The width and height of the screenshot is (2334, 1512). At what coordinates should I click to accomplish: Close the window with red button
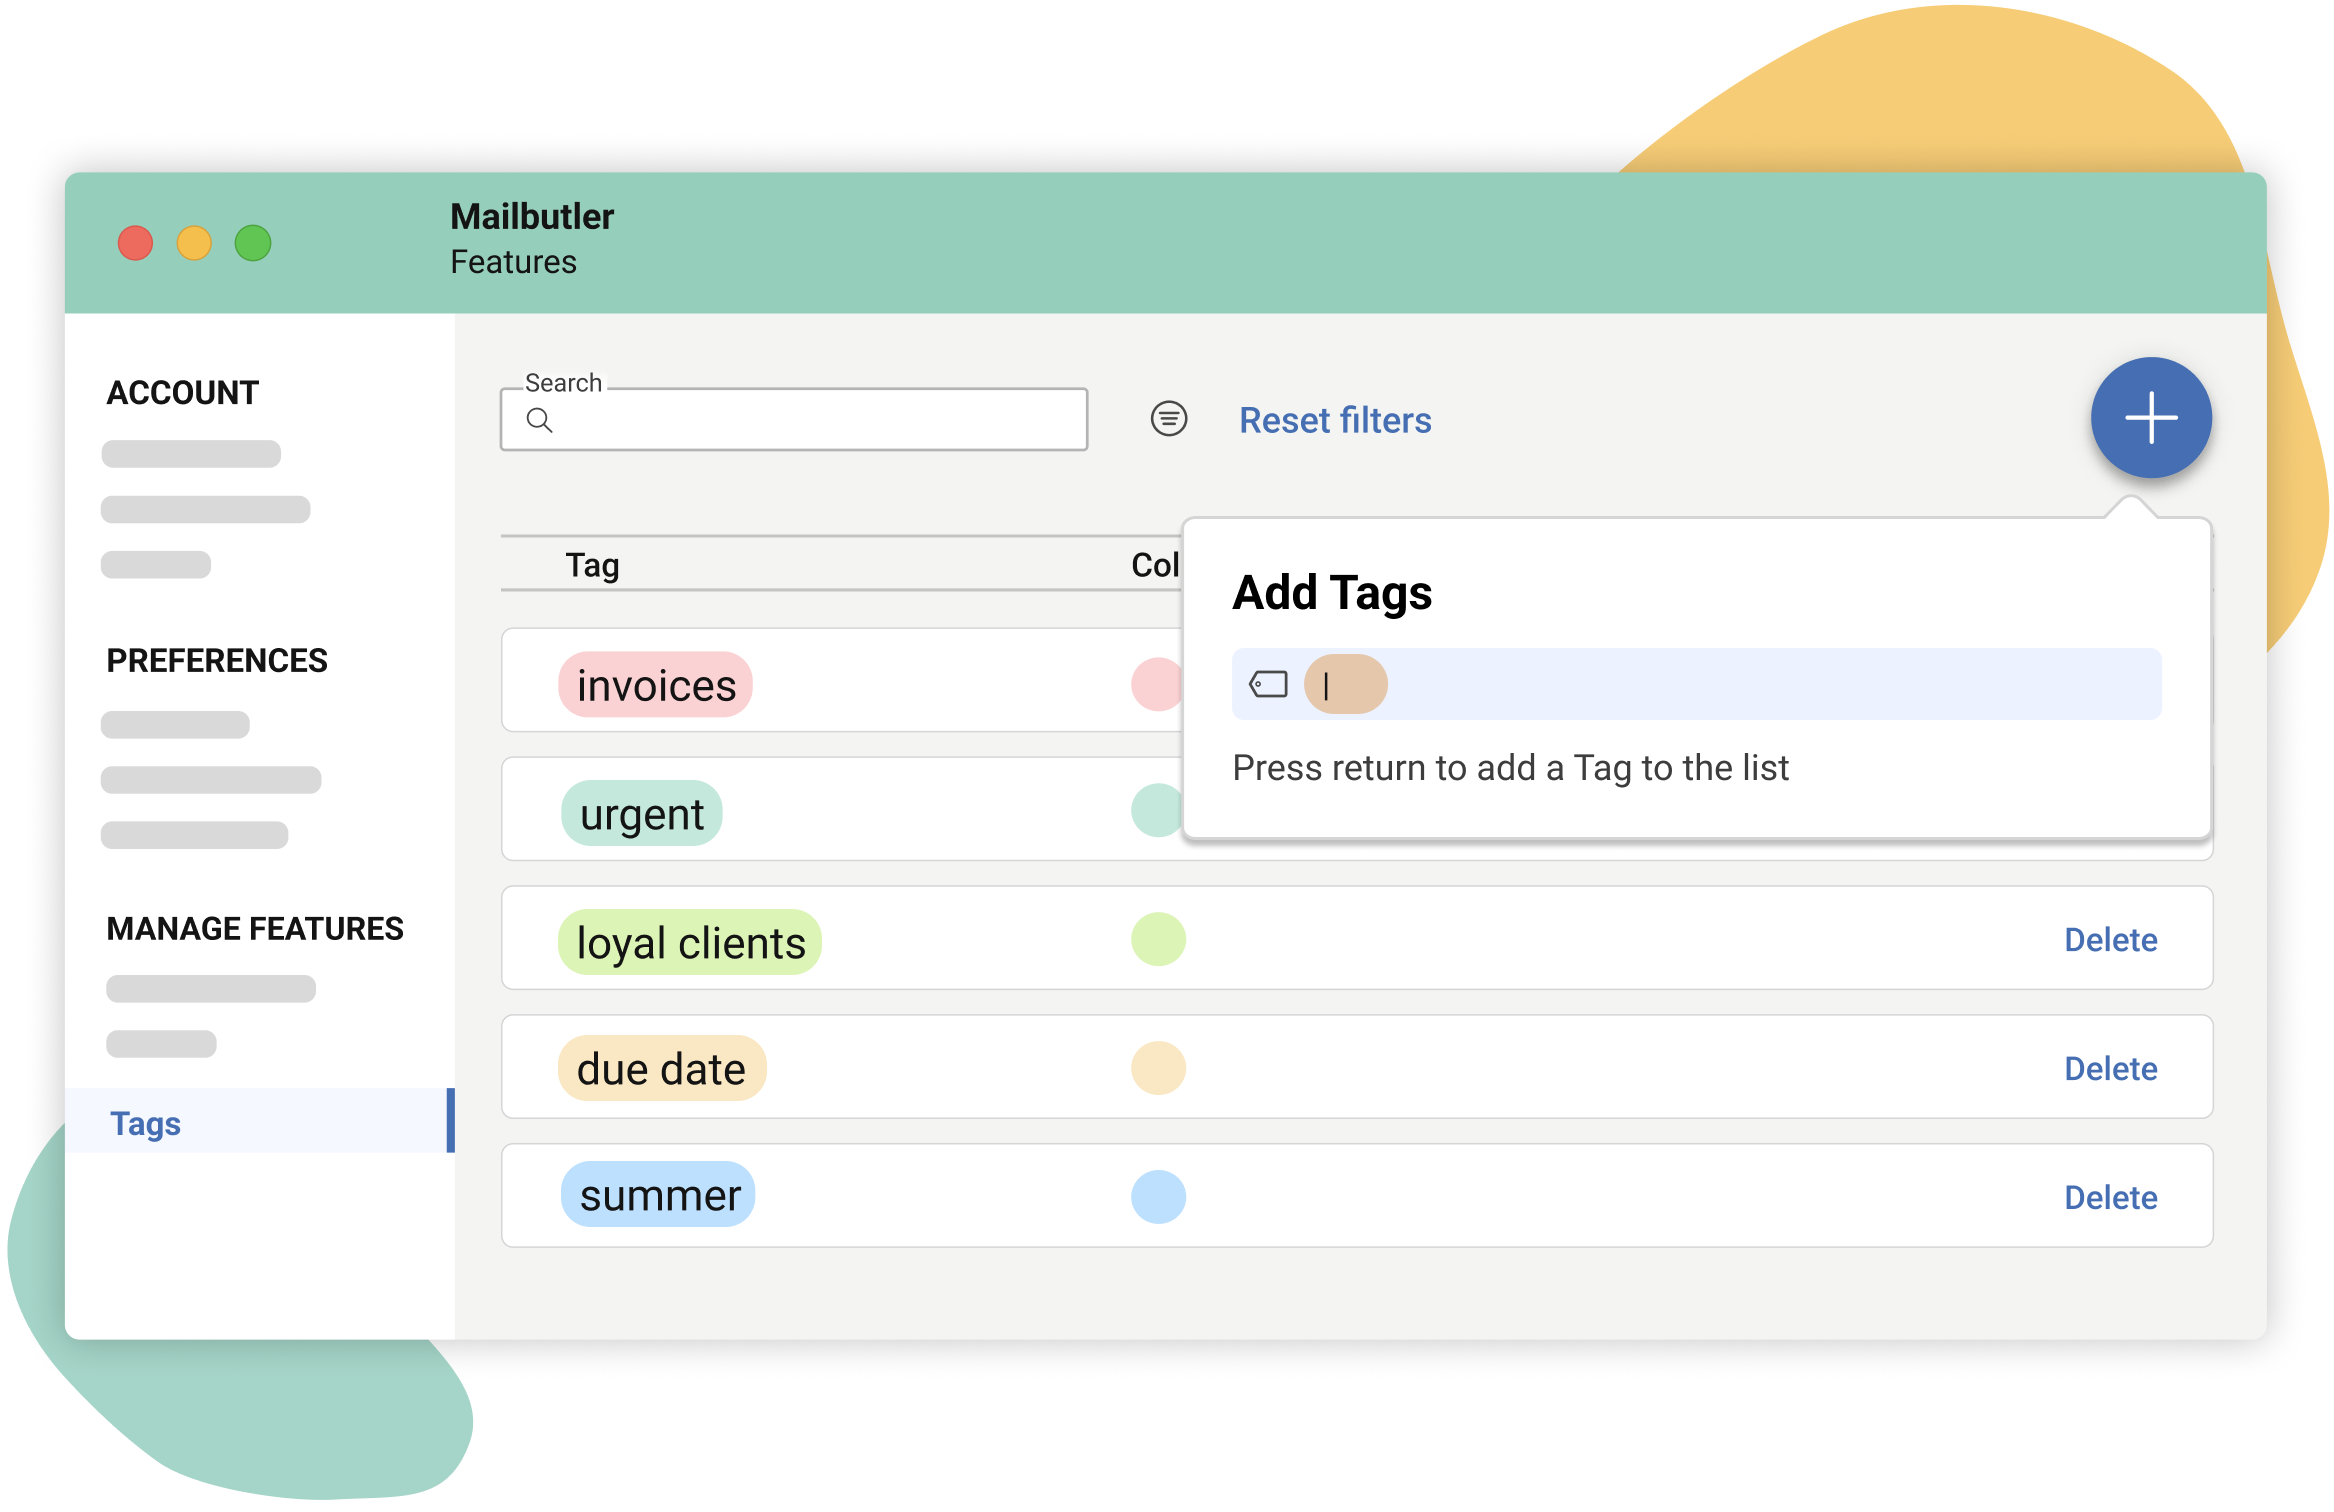tap(135, 243)
